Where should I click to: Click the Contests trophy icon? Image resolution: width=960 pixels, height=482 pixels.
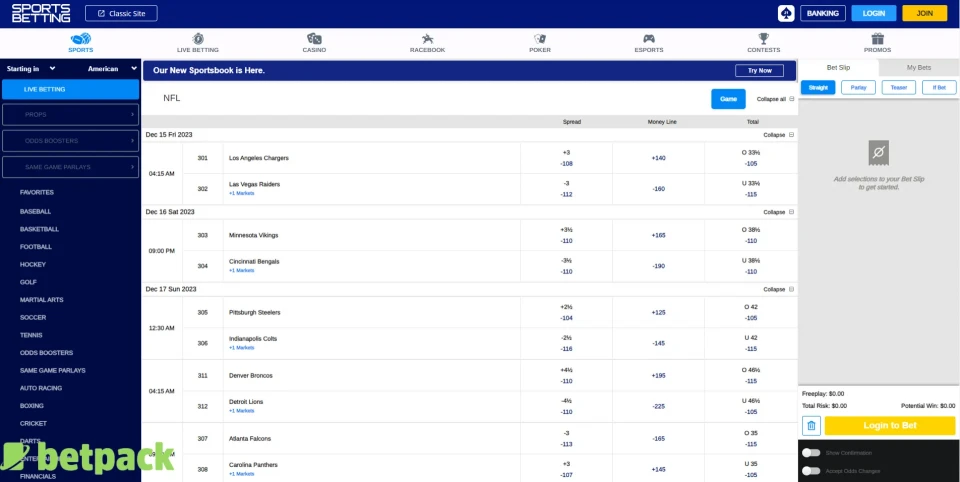(x=763, y=38)
